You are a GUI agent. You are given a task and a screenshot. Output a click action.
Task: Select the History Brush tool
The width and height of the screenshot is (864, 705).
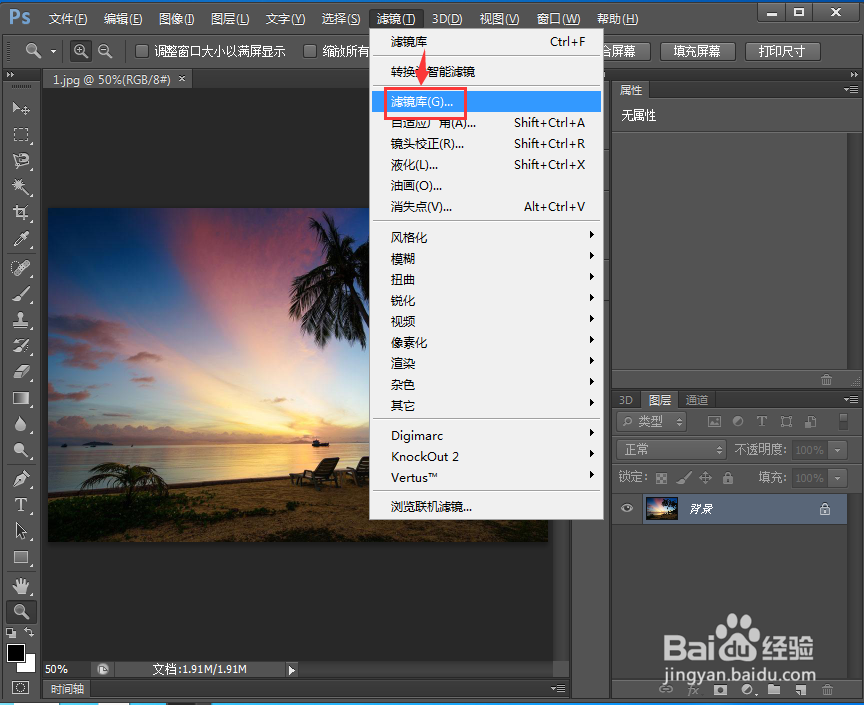[x=21, y=346]
